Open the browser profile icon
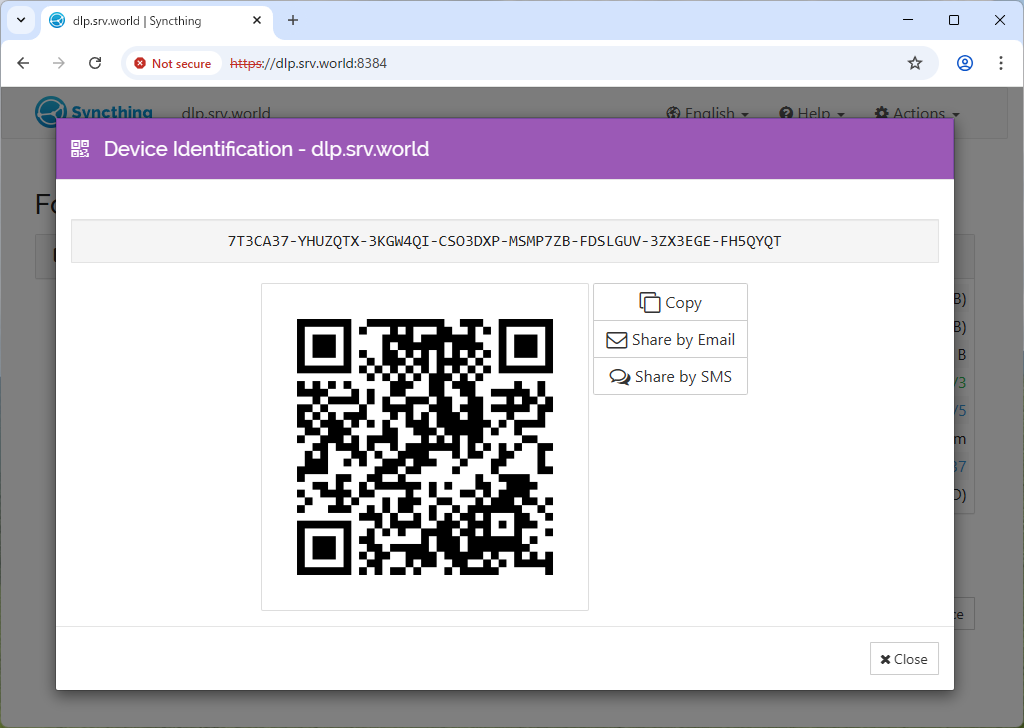This screenshot has height=728, width=1024. point(964,63)
